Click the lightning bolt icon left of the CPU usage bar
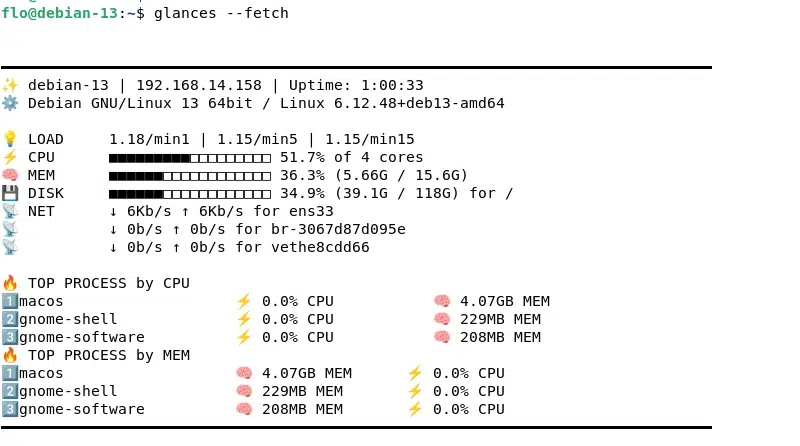The image size is (800, 446). [x=10, y=157]
